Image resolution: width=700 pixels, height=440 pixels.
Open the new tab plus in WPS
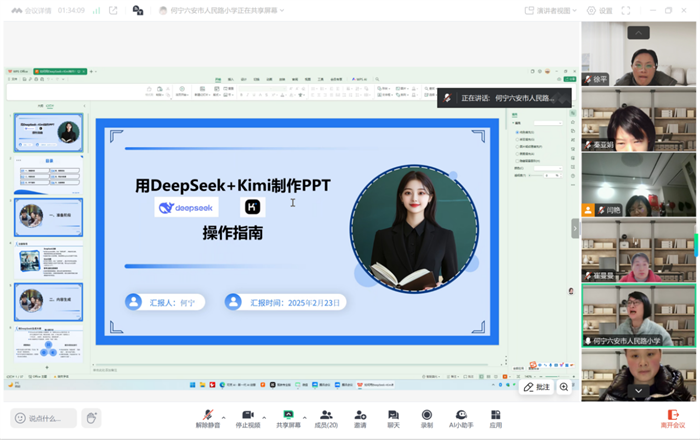(x=92, y=71)
